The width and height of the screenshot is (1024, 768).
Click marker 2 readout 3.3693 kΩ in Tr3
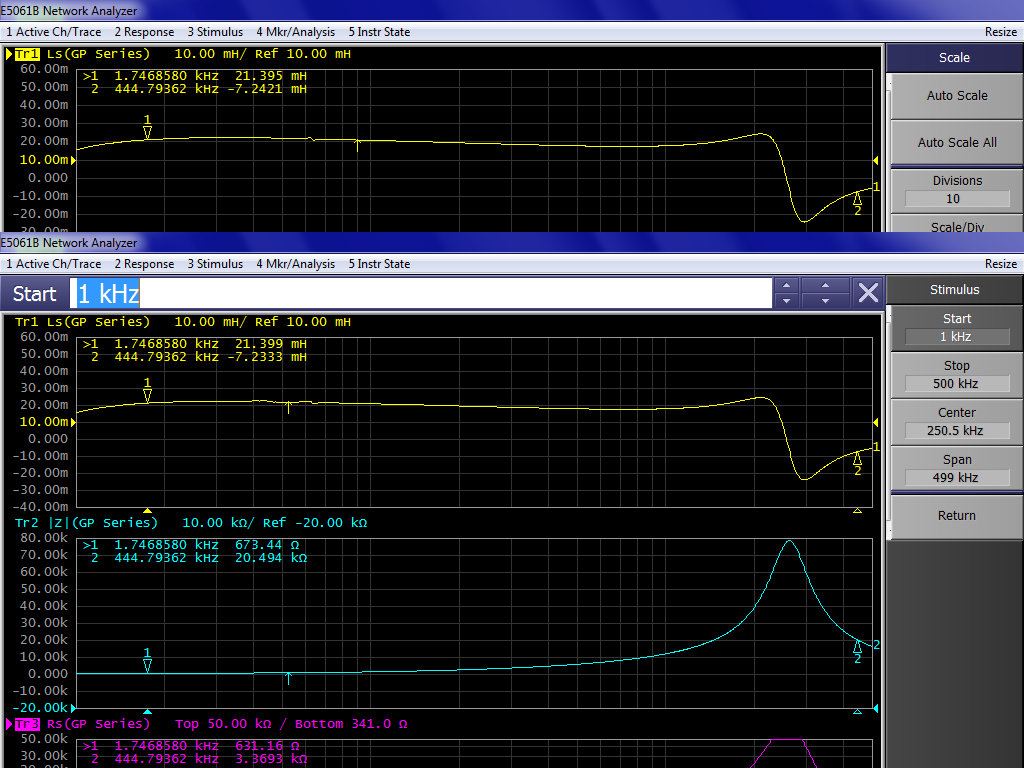pyautogui.click(x=270, y=760)
